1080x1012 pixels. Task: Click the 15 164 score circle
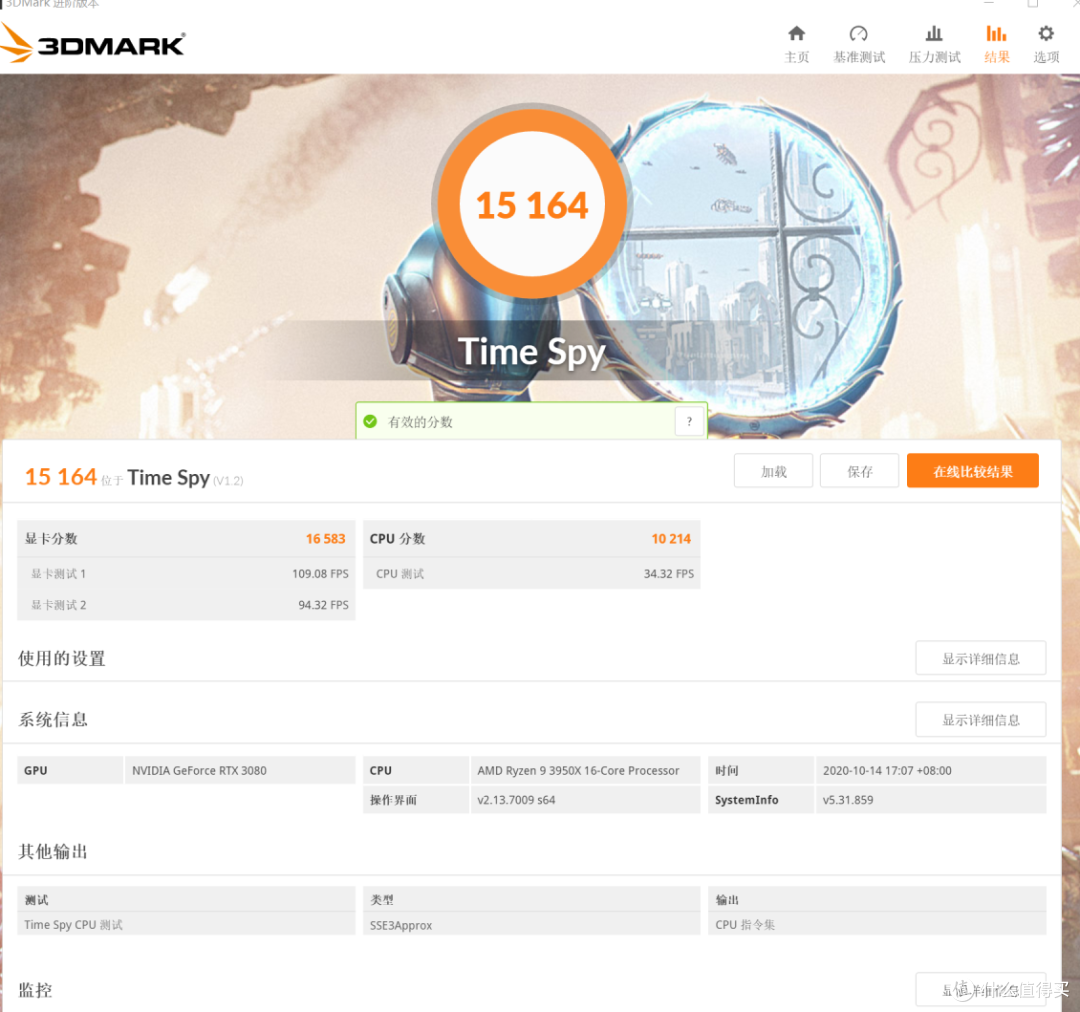coord(532,205)
